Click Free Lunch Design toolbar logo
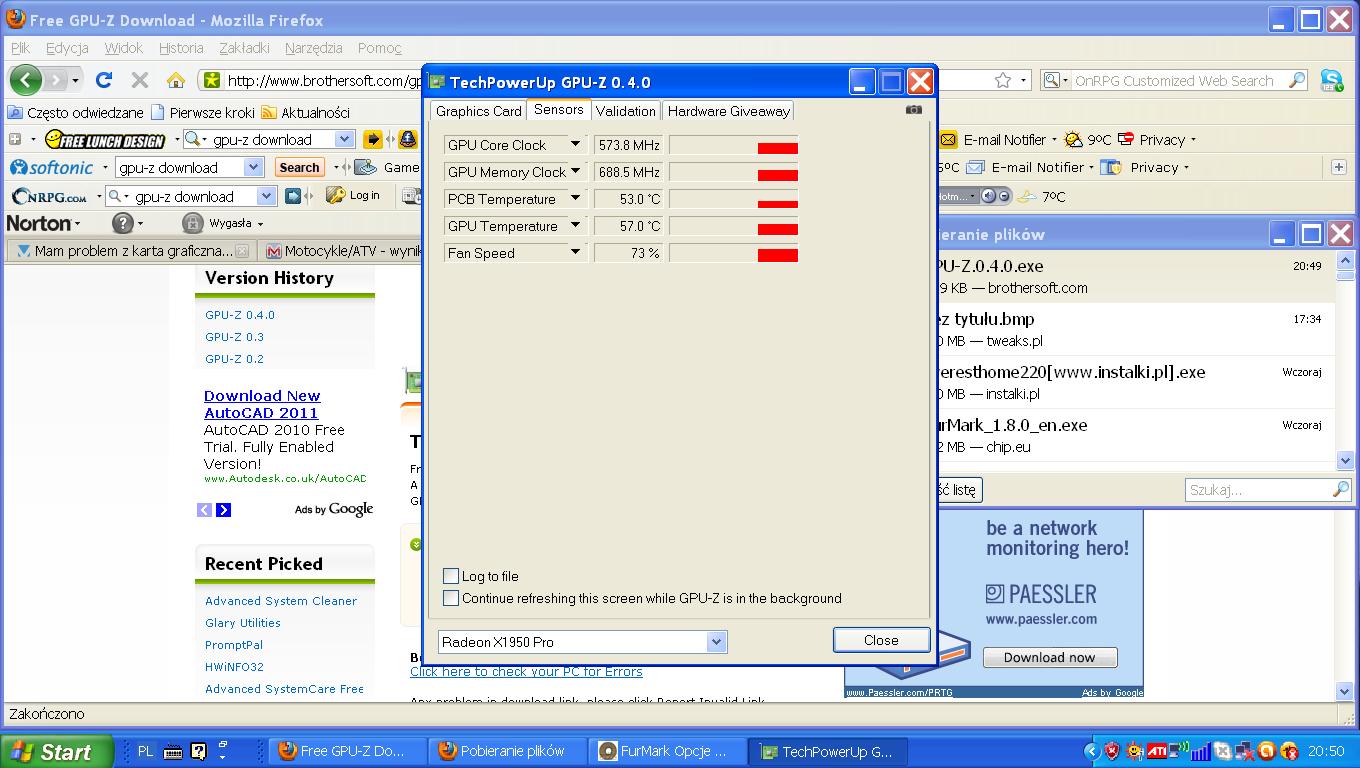The height and width of the screenshot is (768, 1360). coord(105,140)
